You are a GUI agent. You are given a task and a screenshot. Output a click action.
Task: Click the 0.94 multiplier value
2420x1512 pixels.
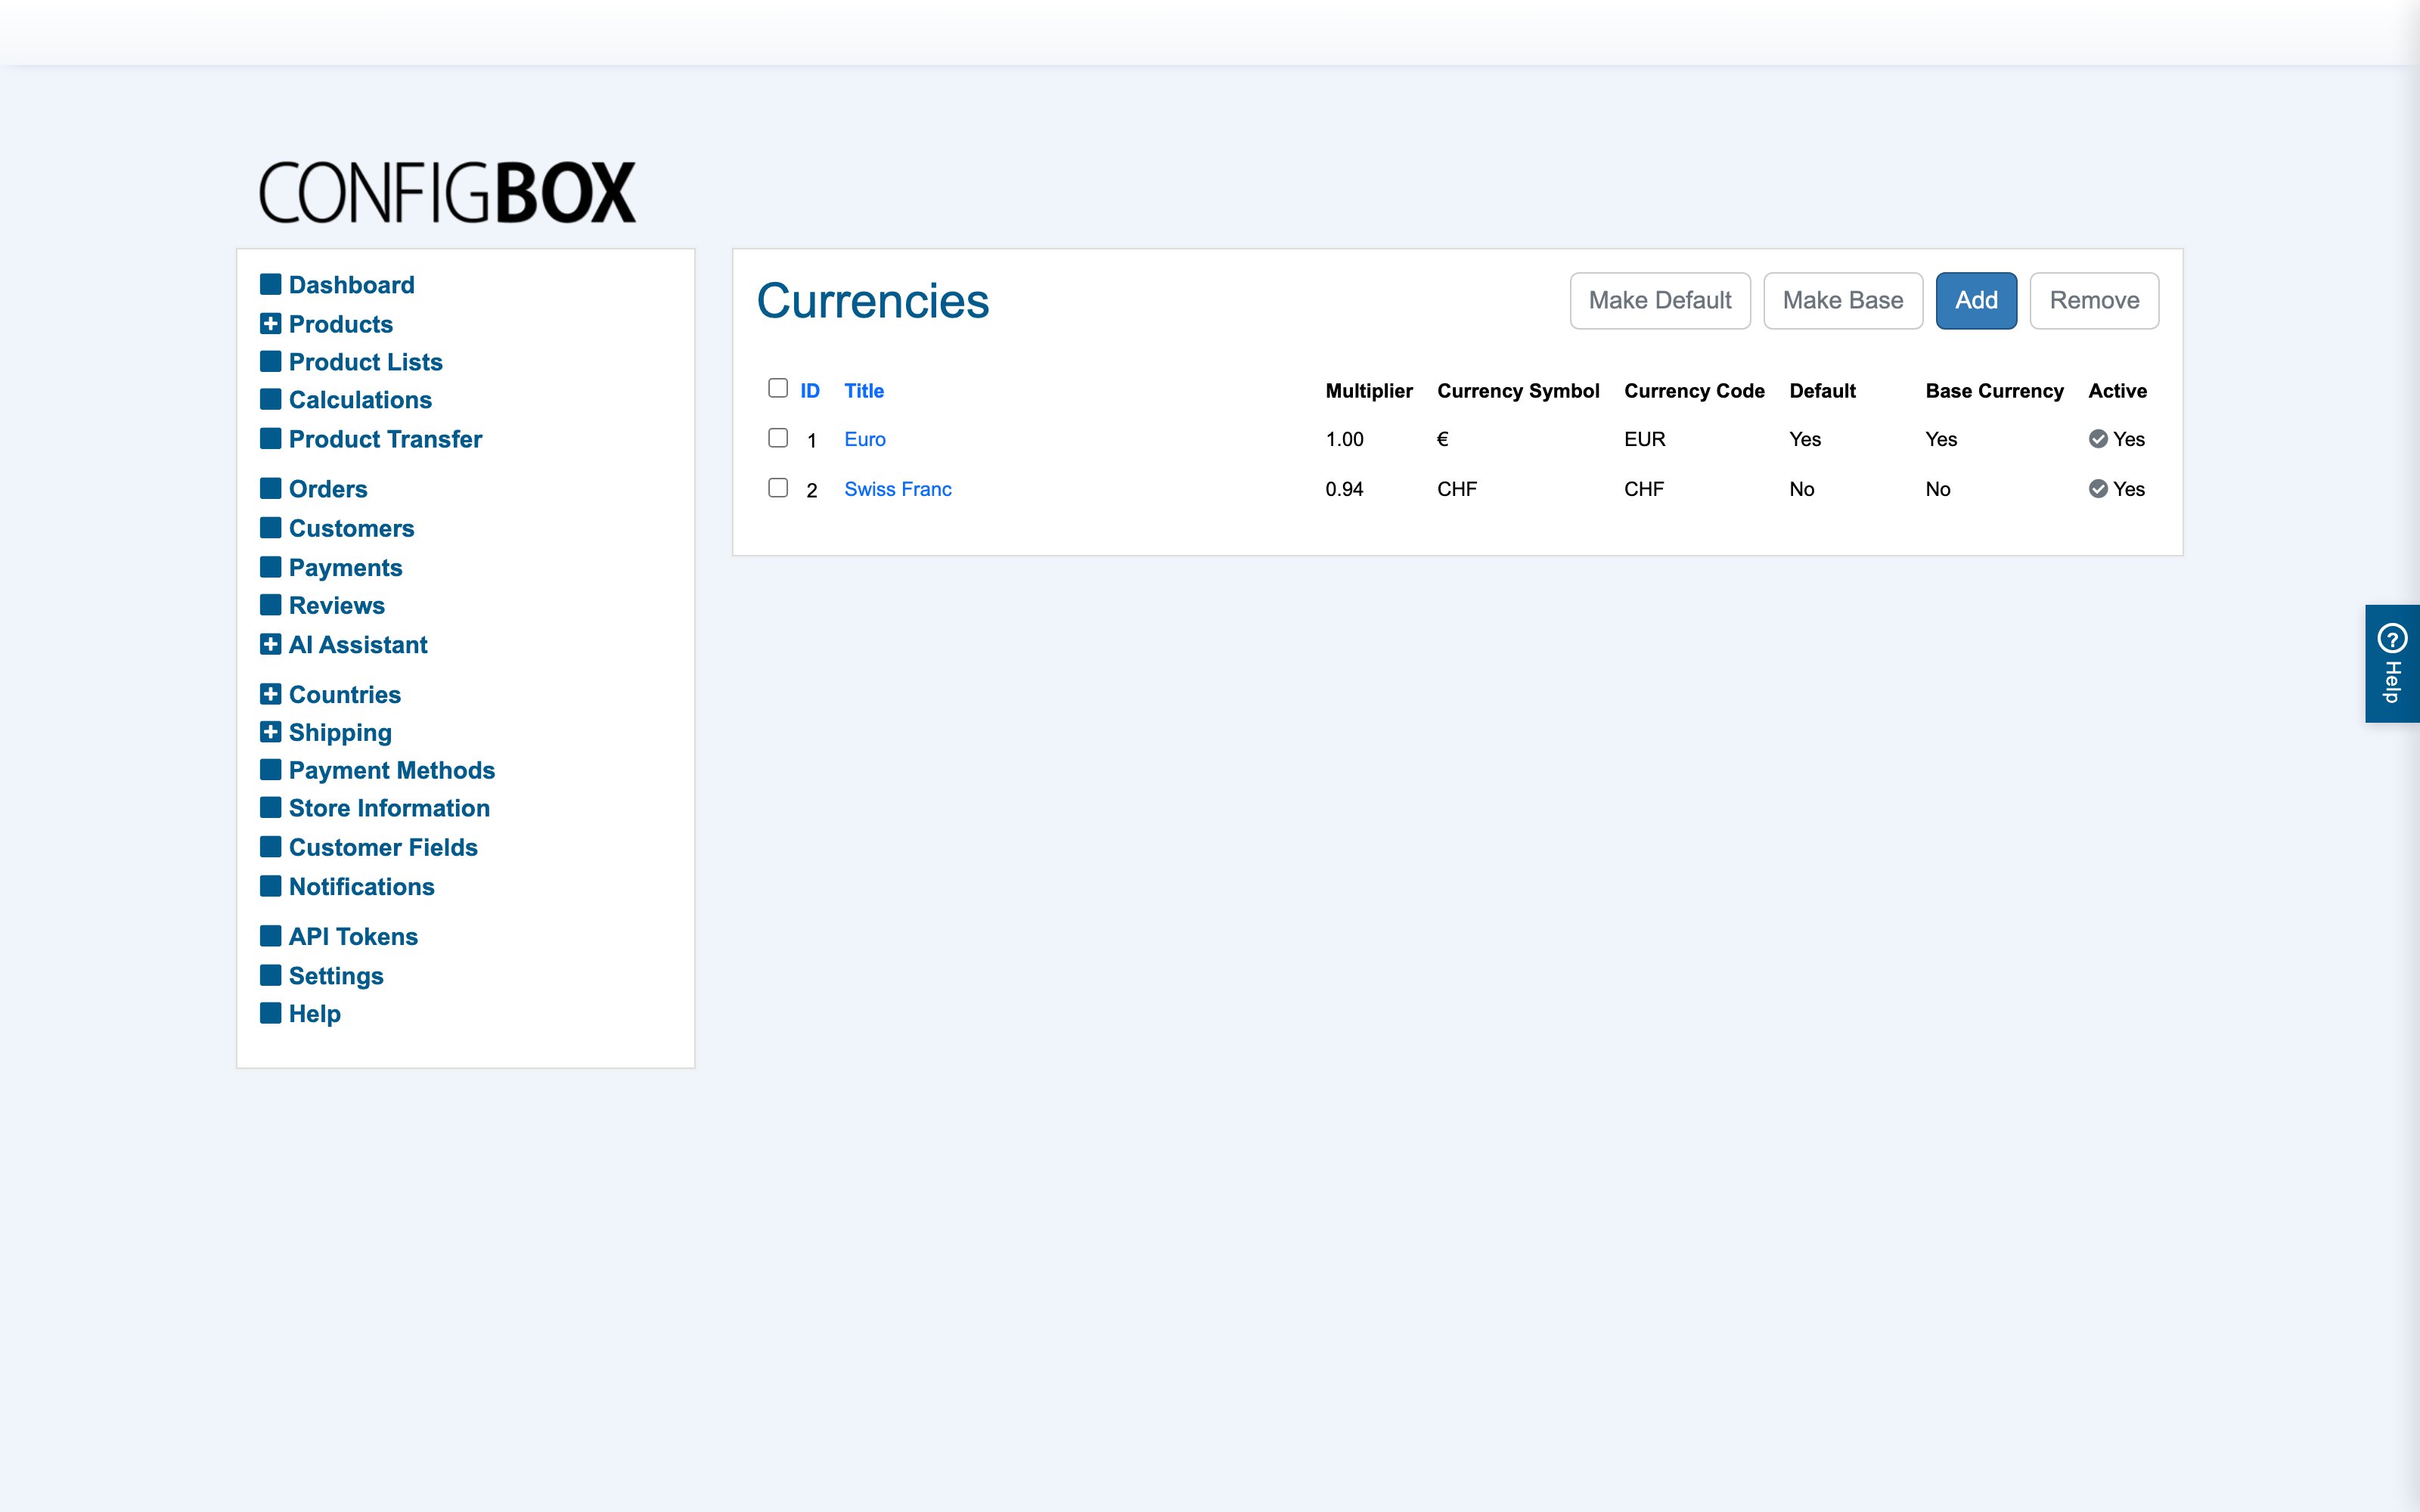click(1344, 489)
